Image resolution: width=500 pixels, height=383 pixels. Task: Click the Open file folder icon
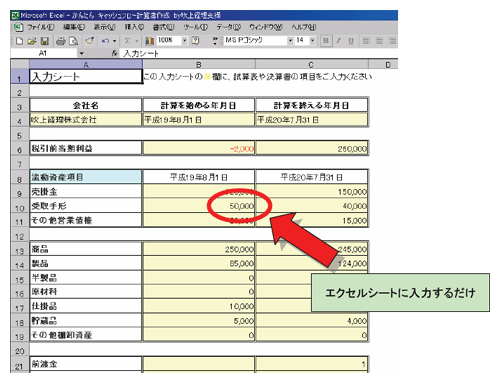(x=32, y=41)
